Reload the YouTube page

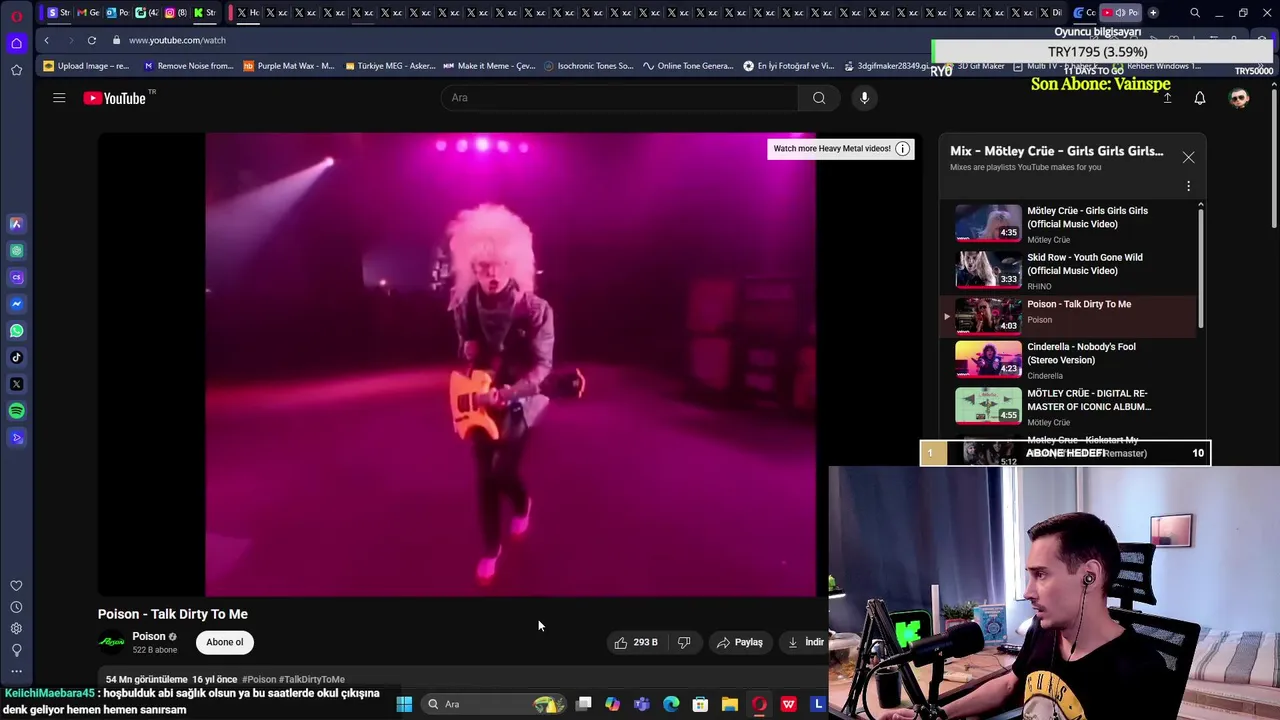click(91, 40)
